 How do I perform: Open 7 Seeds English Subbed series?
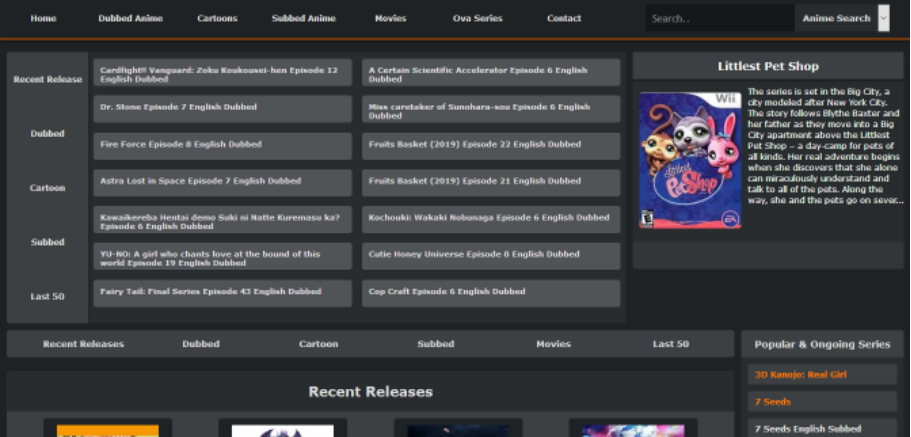[x=822, y=428]
